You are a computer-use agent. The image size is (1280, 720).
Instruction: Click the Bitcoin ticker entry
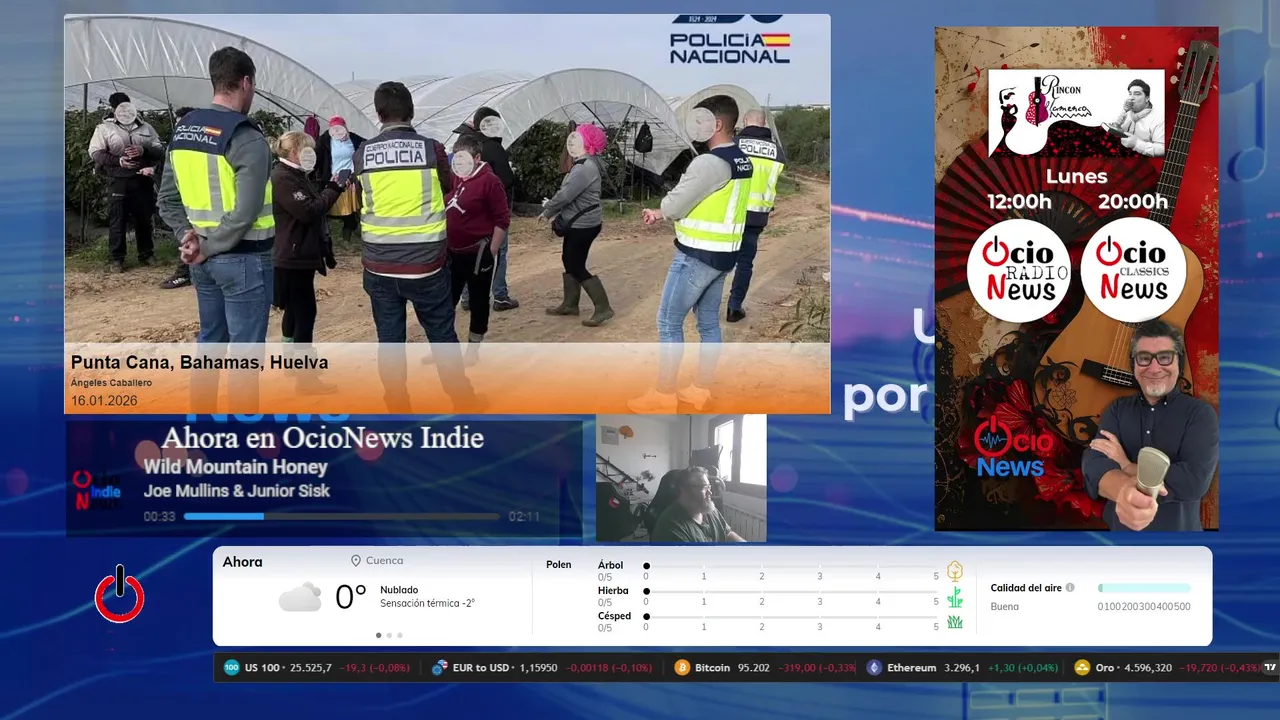[765, 667]
